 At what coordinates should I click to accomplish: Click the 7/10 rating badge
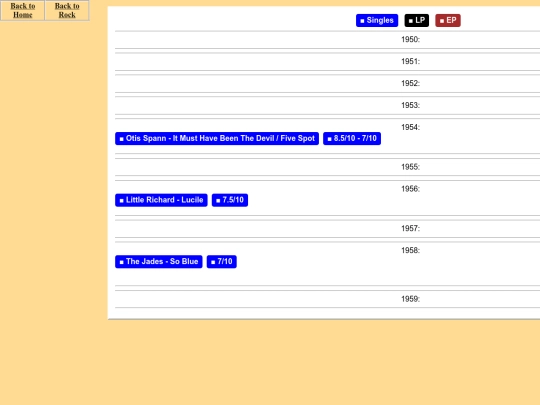tap(221, 262)
